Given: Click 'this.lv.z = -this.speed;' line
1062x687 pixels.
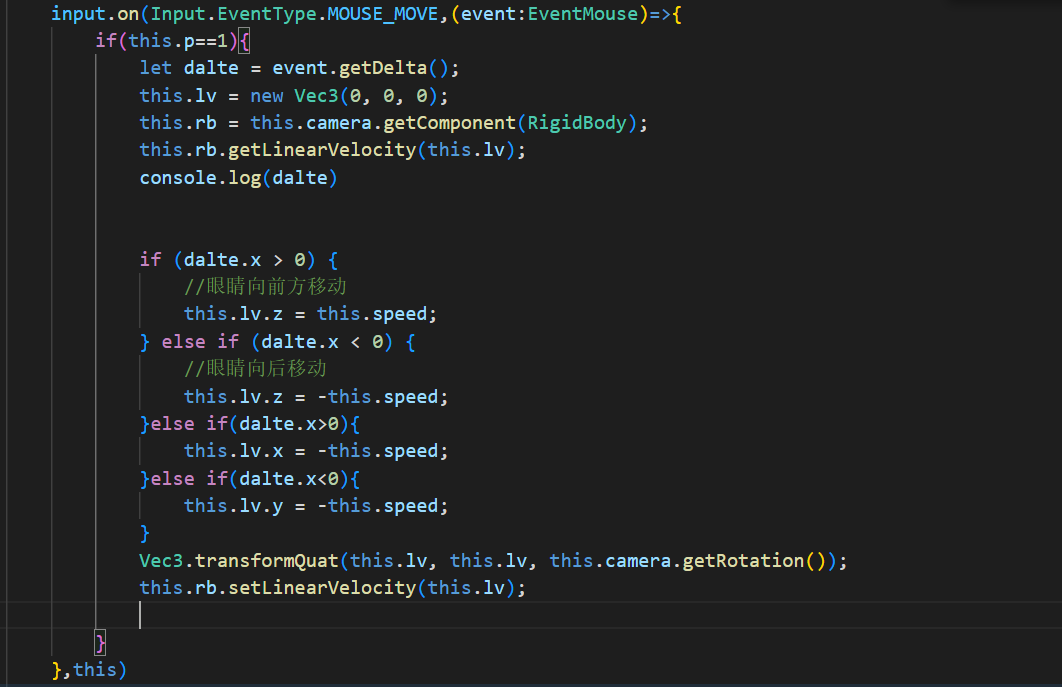Looking at the screenshot, I should 316,396.
